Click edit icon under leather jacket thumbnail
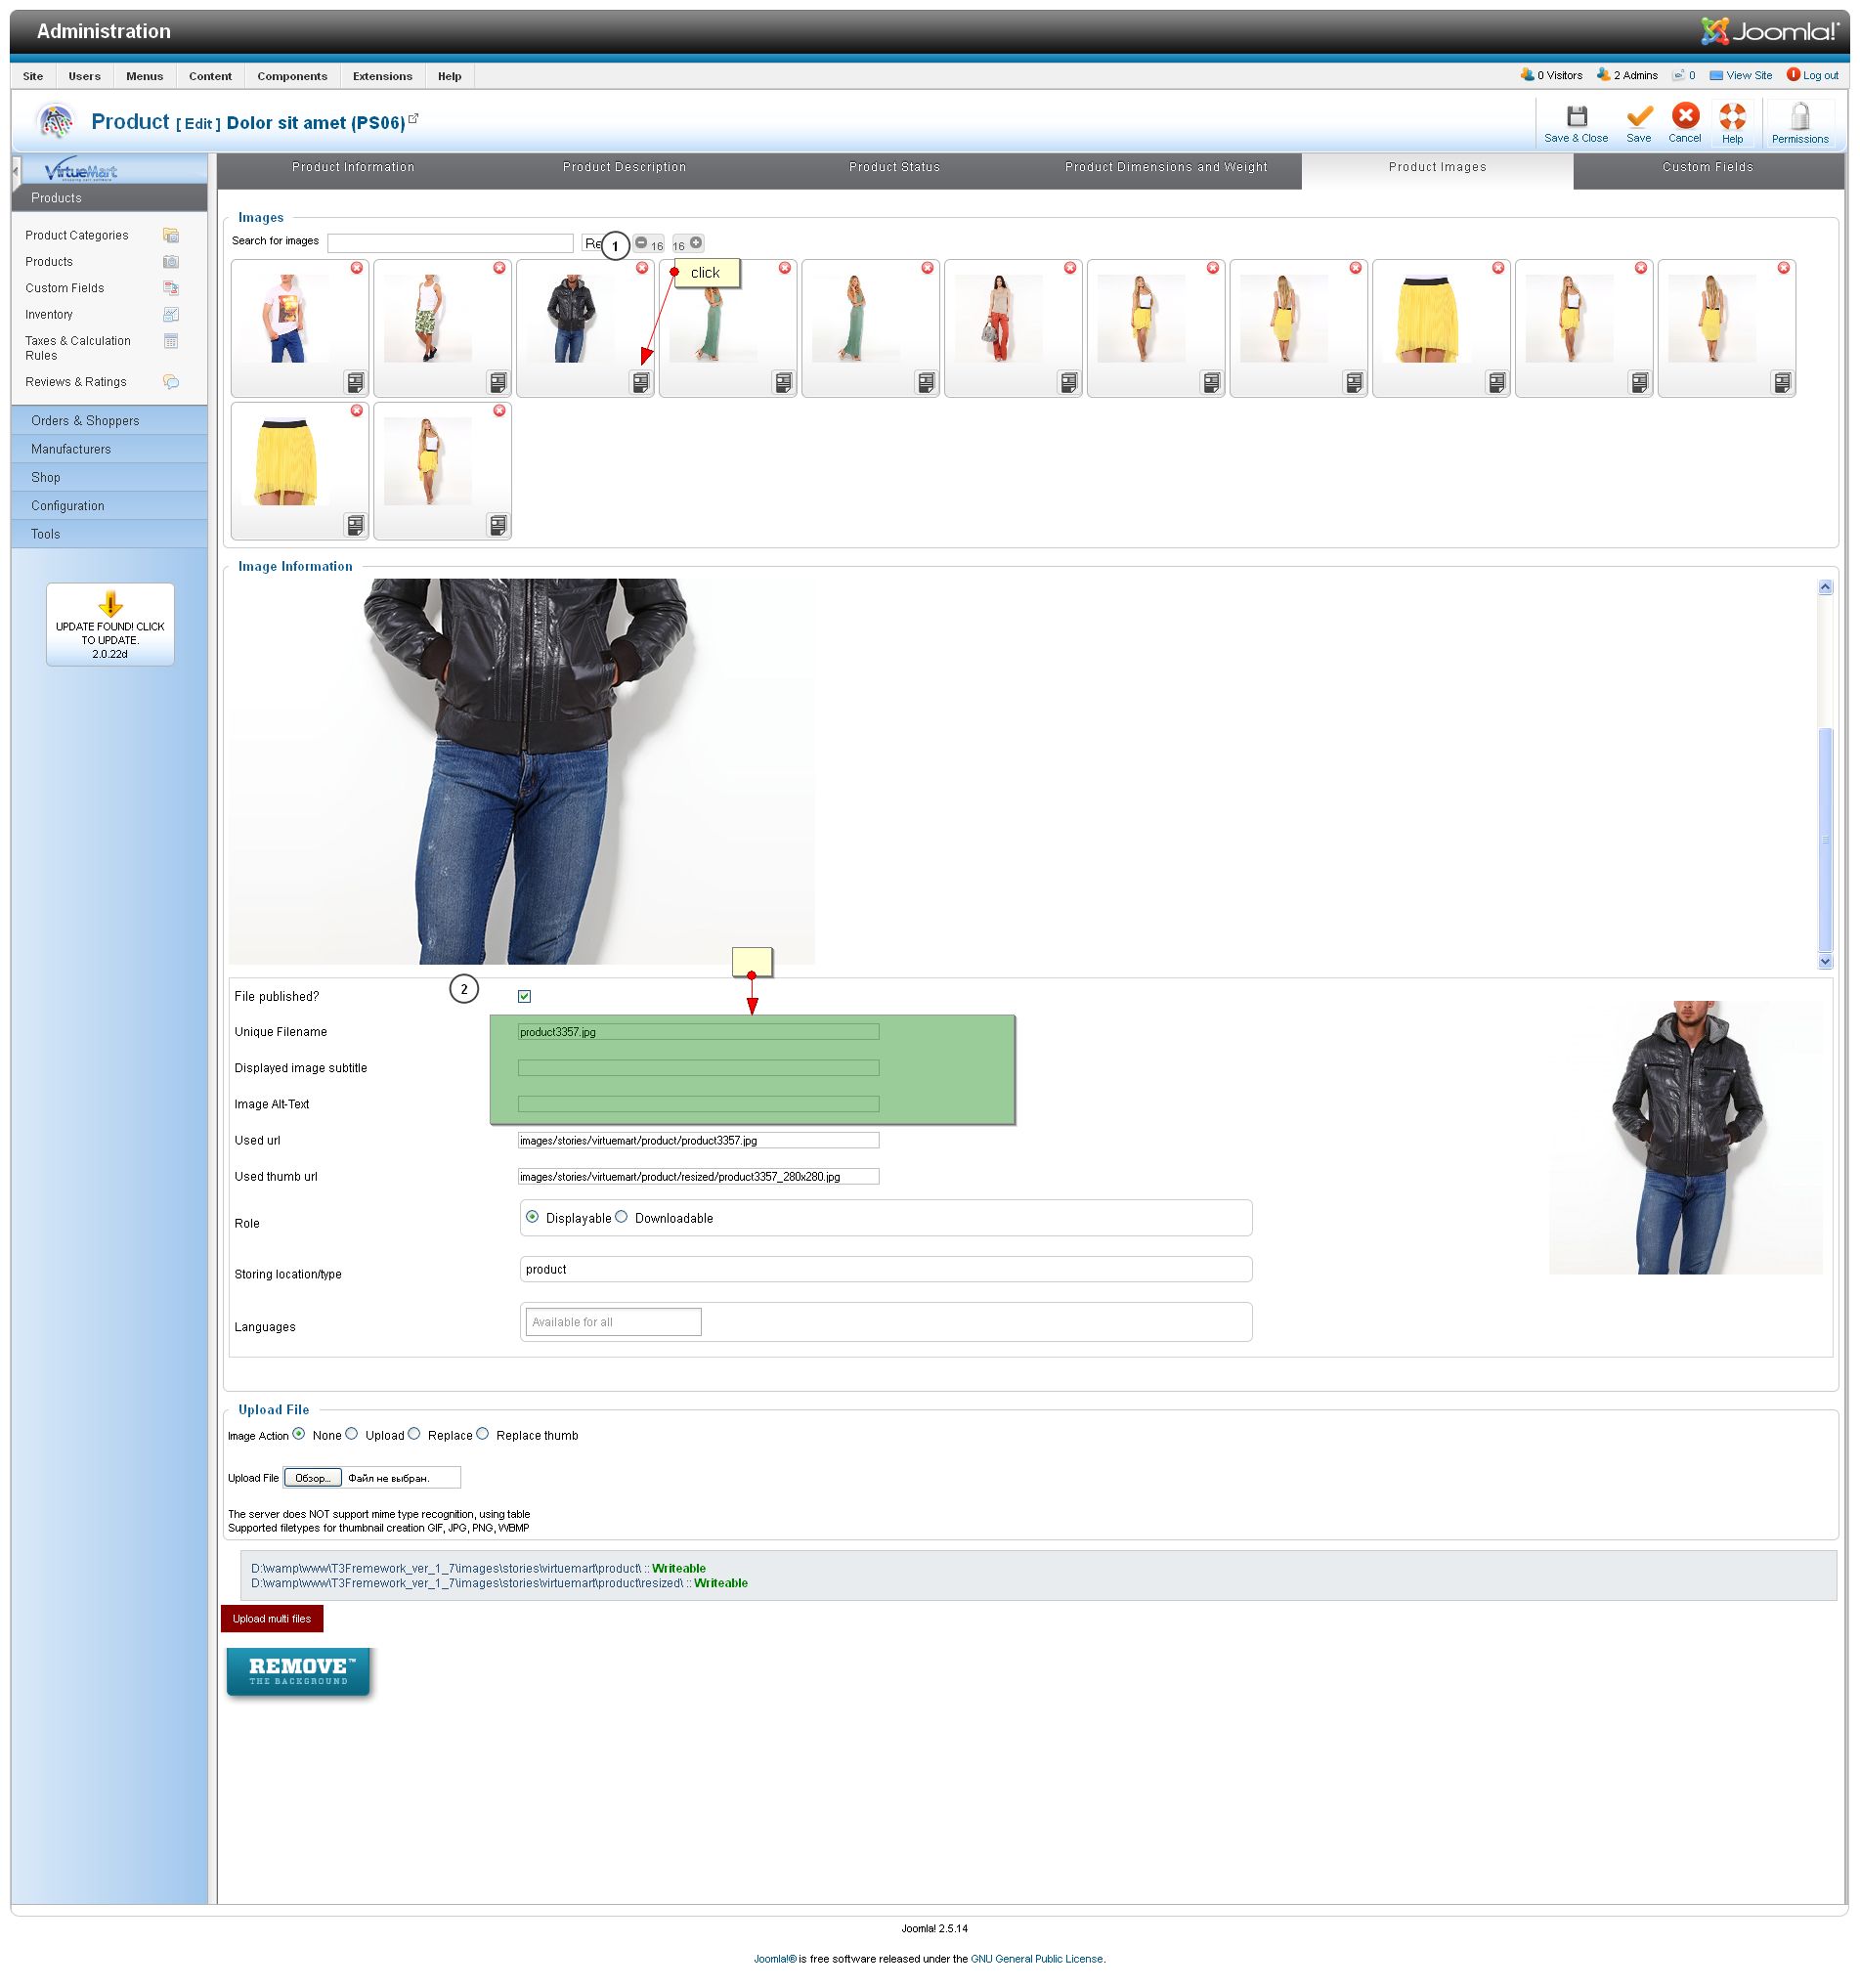1860x1988 pixels. 641,382
